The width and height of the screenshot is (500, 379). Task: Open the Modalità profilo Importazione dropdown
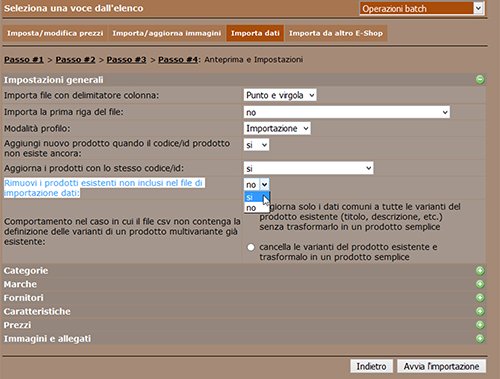click(277, 128)
